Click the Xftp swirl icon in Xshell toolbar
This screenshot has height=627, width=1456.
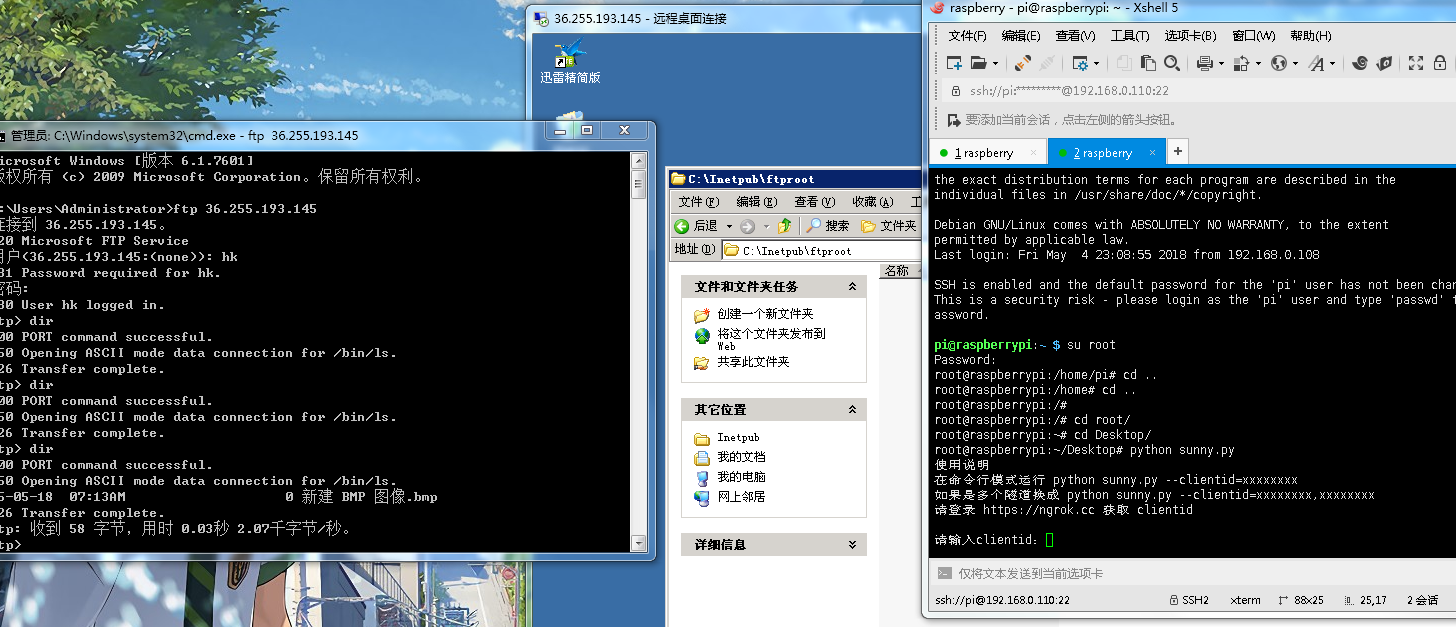click(x=1360, y=63)
